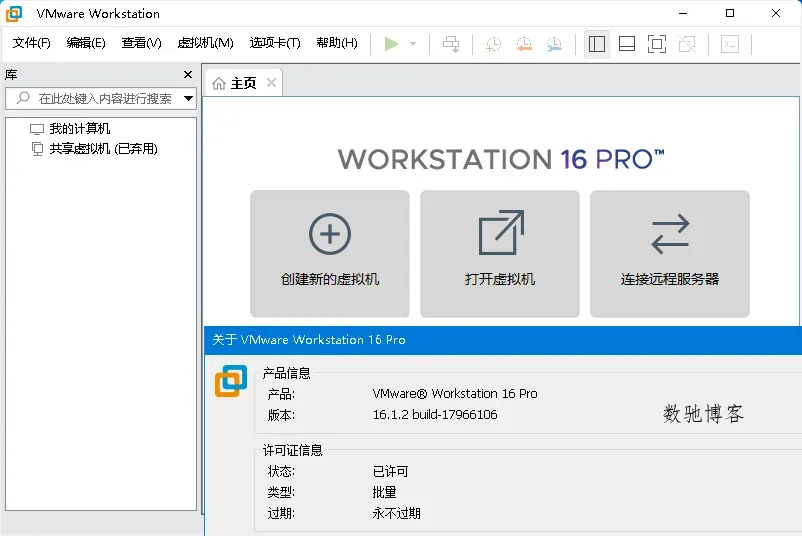
Task: Toggle the thumbnail bar view icon
Action: [627, 44]
